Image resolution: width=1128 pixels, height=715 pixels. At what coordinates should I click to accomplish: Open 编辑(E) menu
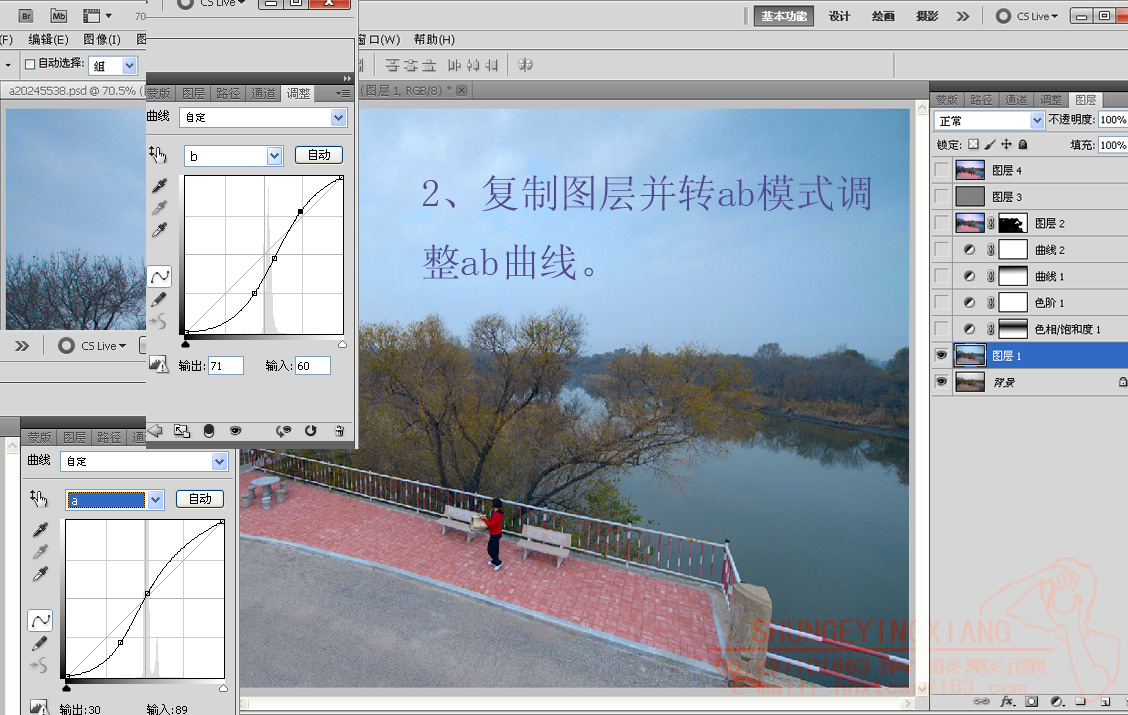48,40
